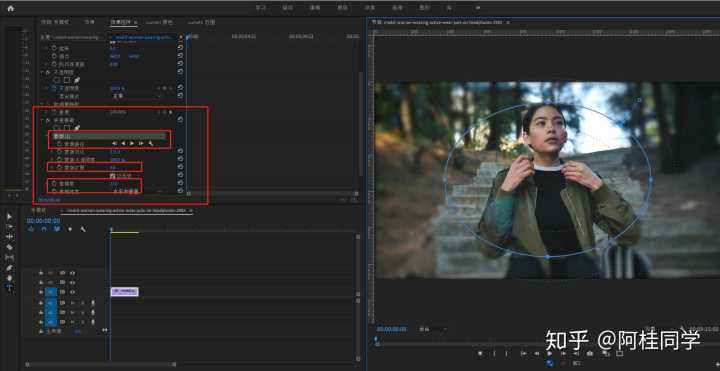Viewport: 720px width, 371px height.
Task: Create ellipse mask under opacity effect
Action: pos(57,80)
